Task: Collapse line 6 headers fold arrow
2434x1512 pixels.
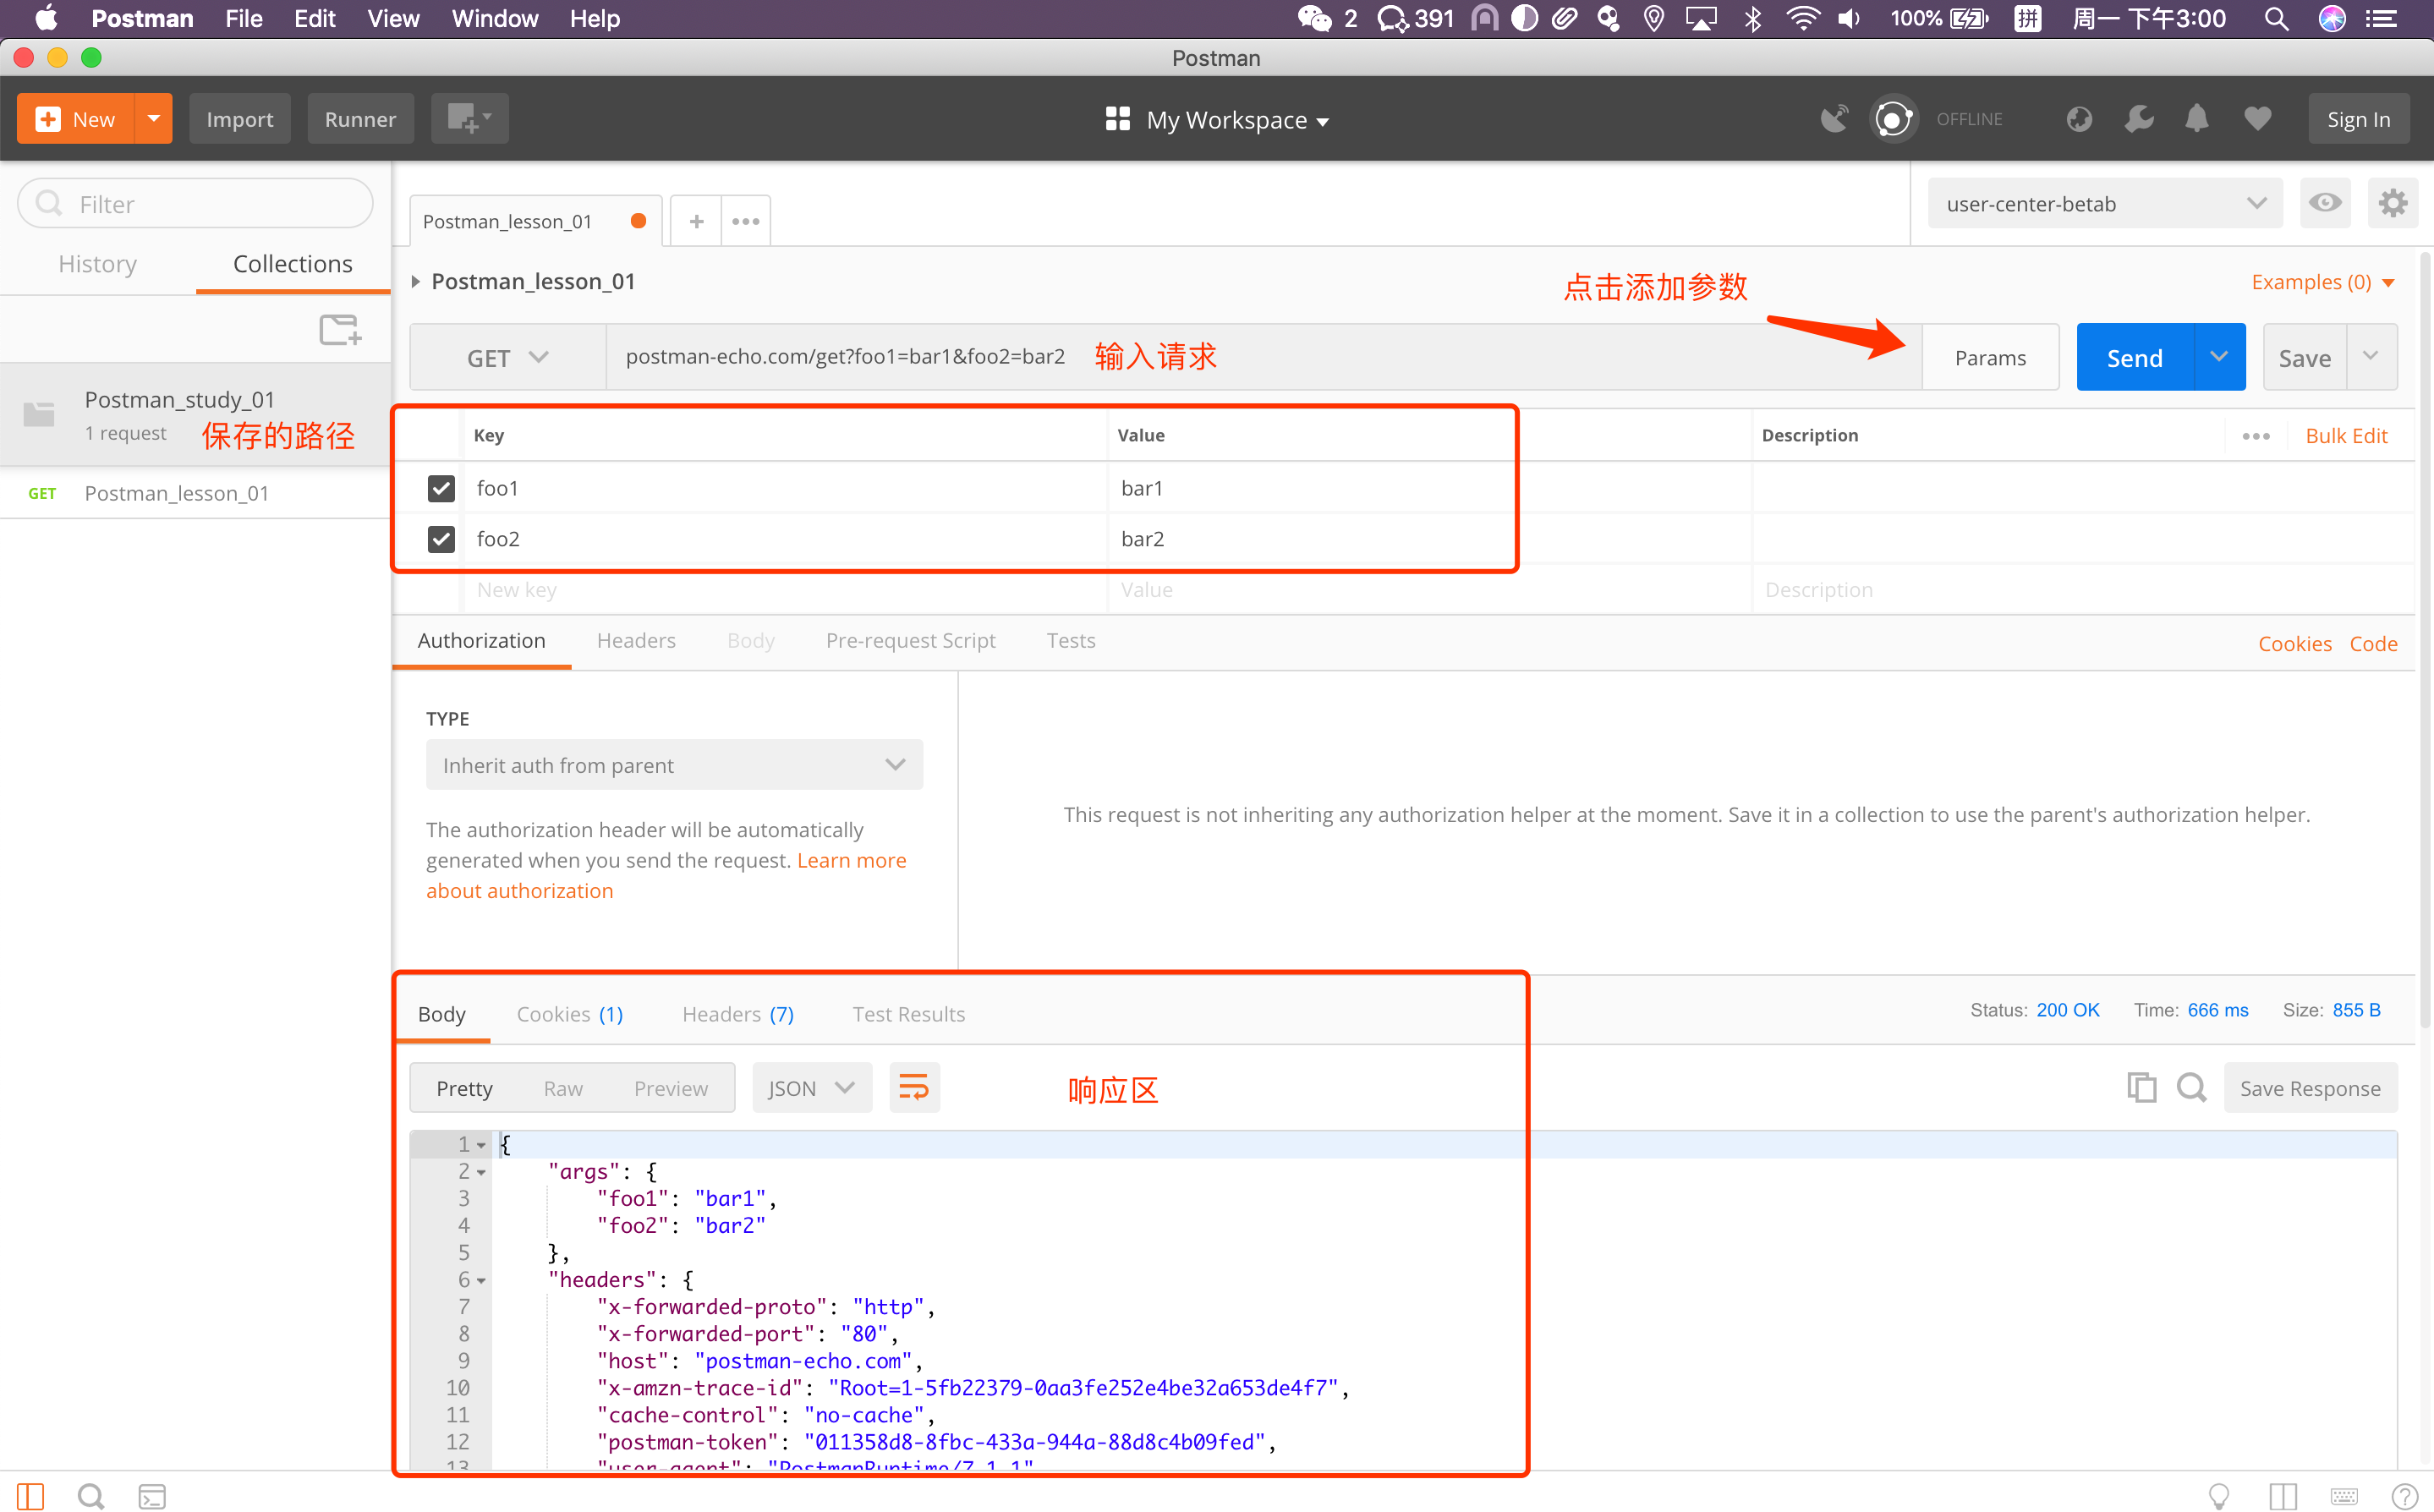Action: click(x=481, y=1280)
